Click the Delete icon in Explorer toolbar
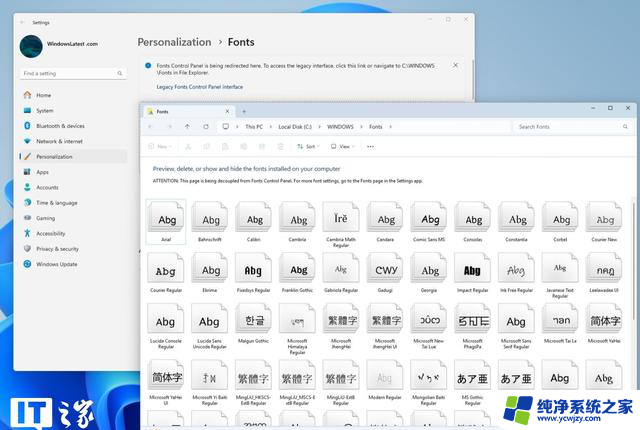 click(280, 146)
